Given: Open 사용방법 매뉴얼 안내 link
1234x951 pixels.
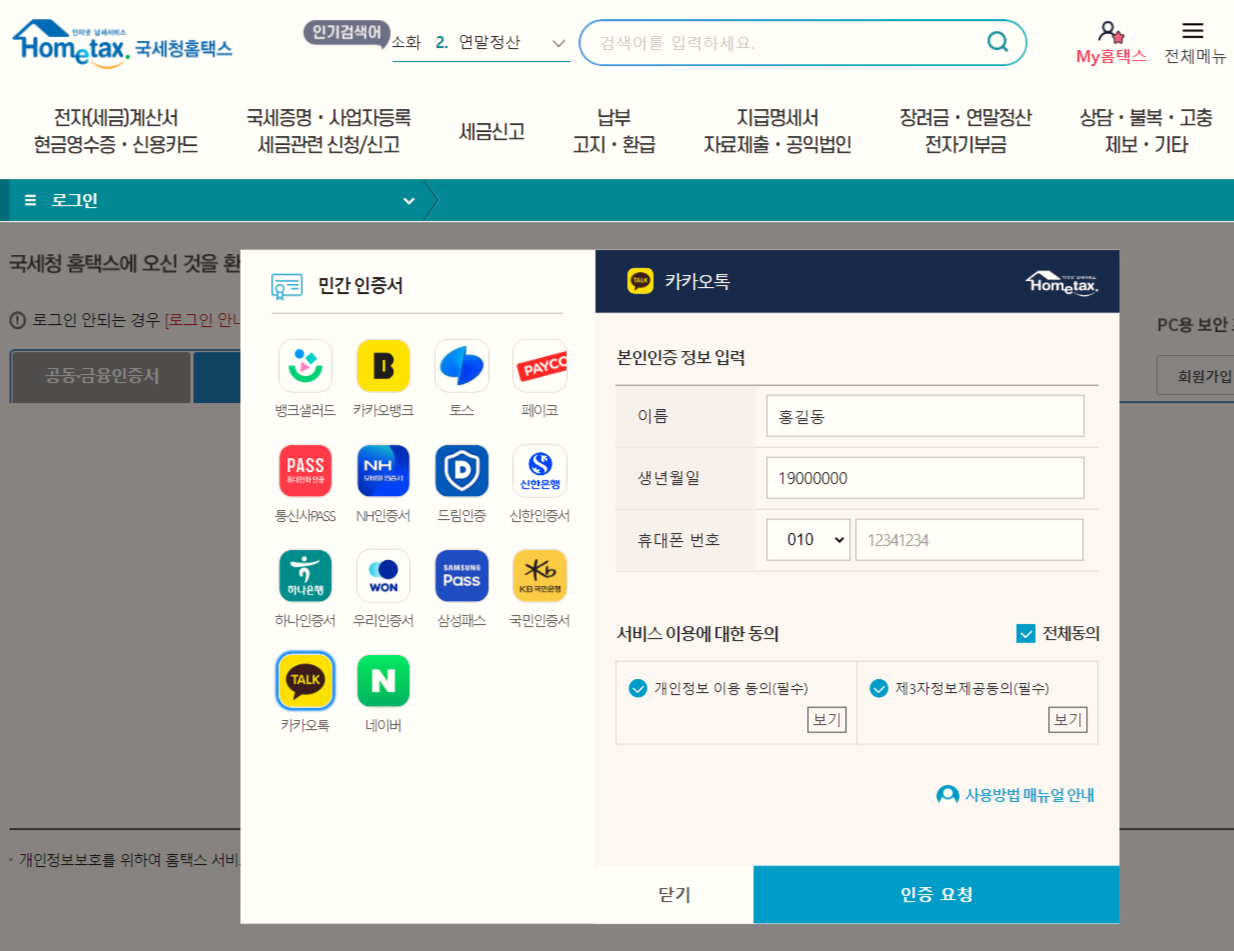Looking at the screenshot, I should [x=1029, y=795].
